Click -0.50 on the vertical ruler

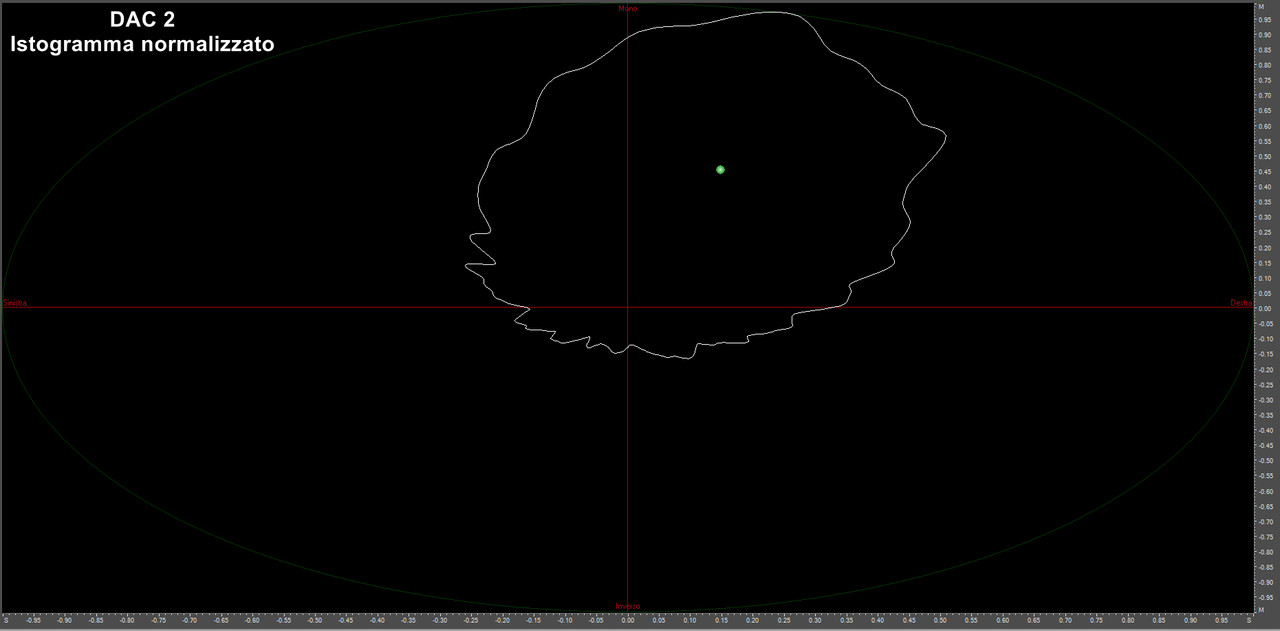[x=1265, y=461]
